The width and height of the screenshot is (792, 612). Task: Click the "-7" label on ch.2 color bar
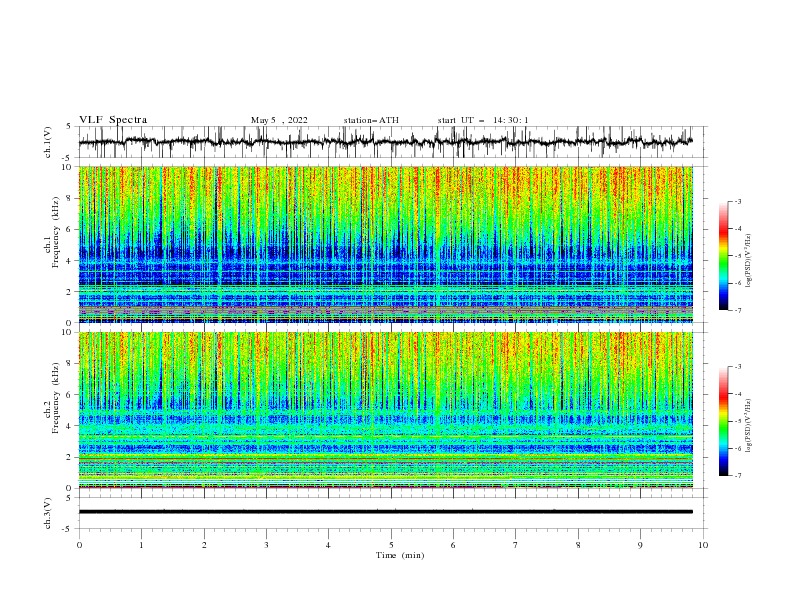pyautogui.click(x=737, y=476)
